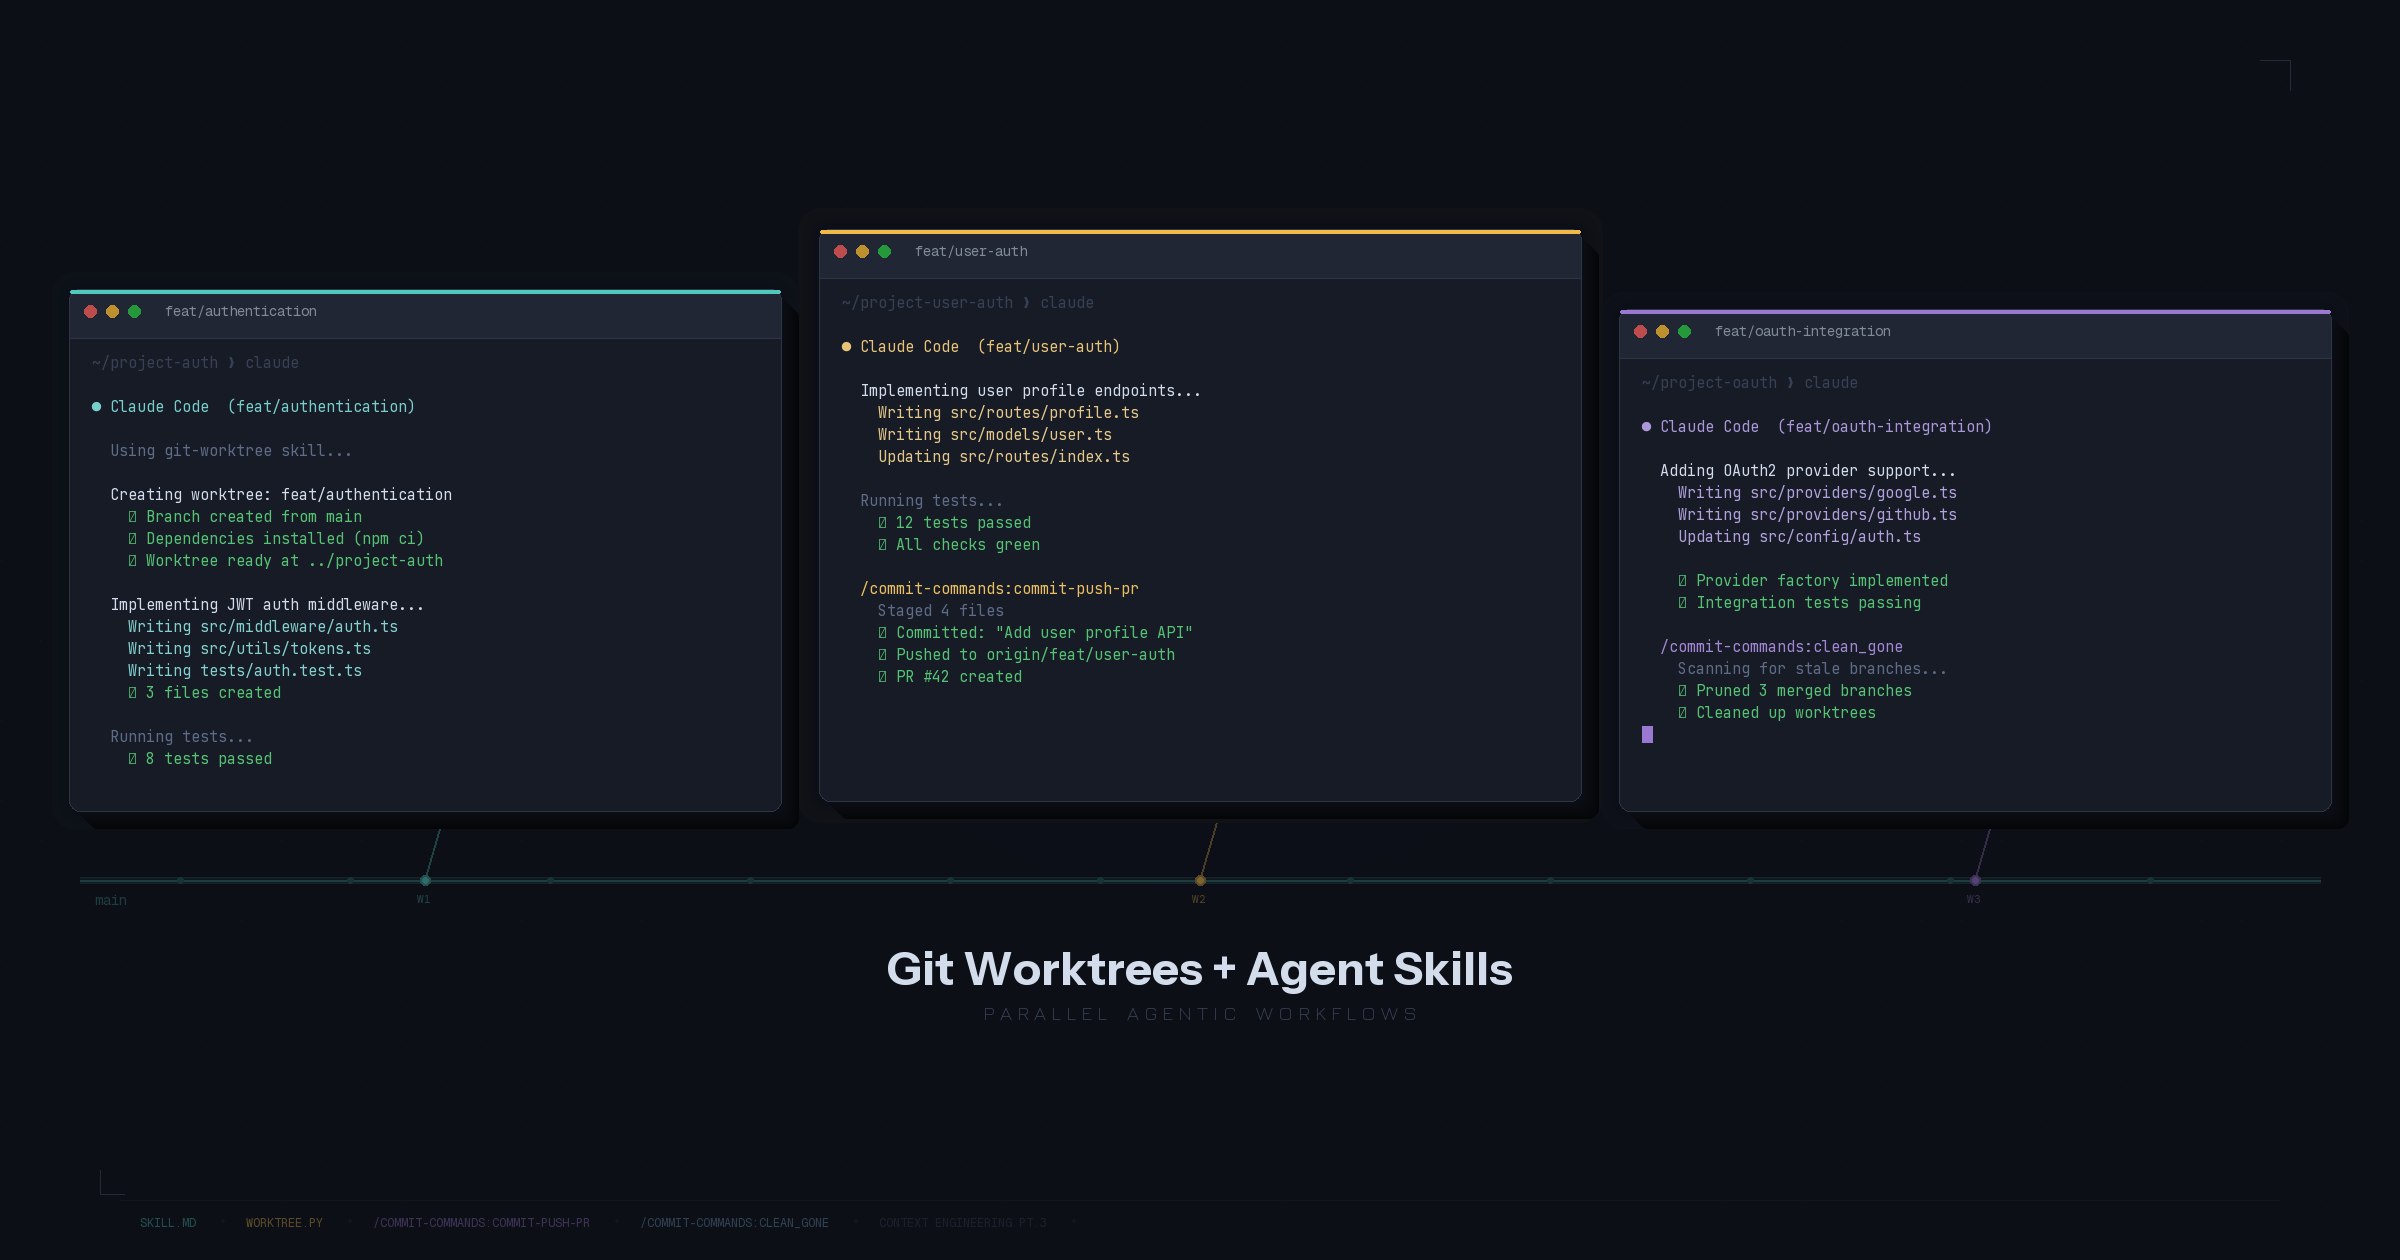Minimize the feat/user-auth terminal with yellow dot

(863, 252)
